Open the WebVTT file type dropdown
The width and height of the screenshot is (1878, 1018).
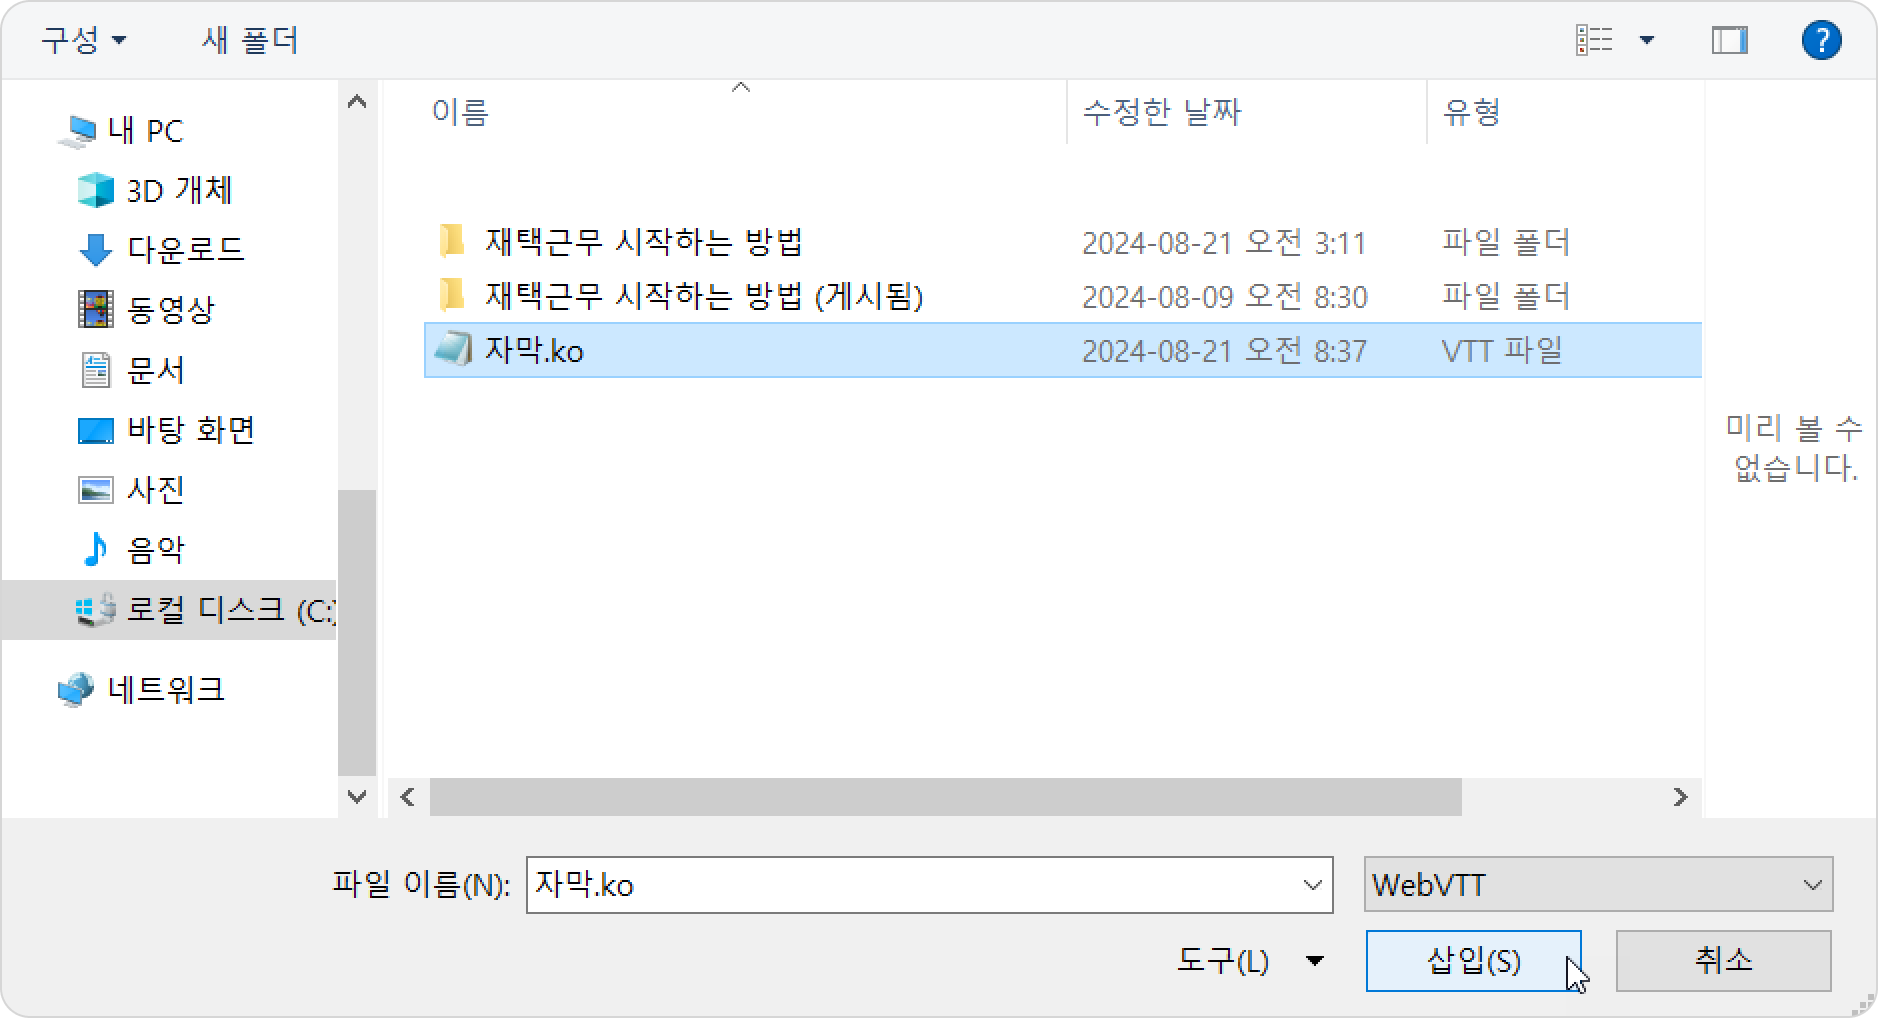point(1598,884)
